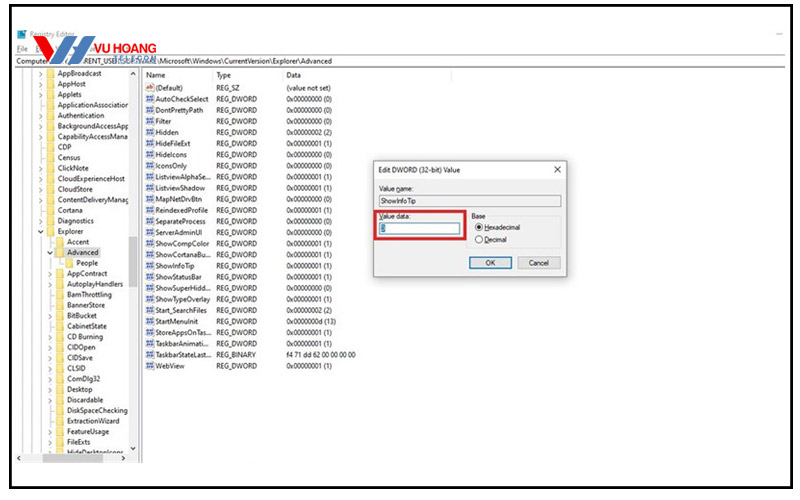The height and width of the screenshot is (500, 800).
Task: Cancel the Edit DWORD dialog
Action: (538, 263)
